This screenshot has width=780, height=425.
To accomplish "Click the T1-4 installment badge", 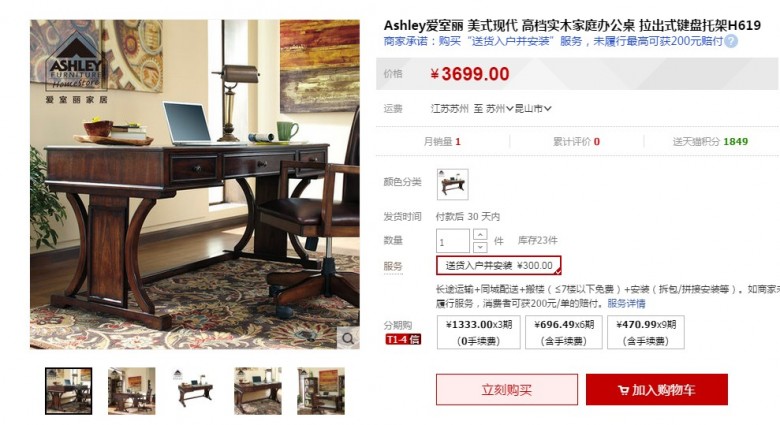I will coord(403,339).
